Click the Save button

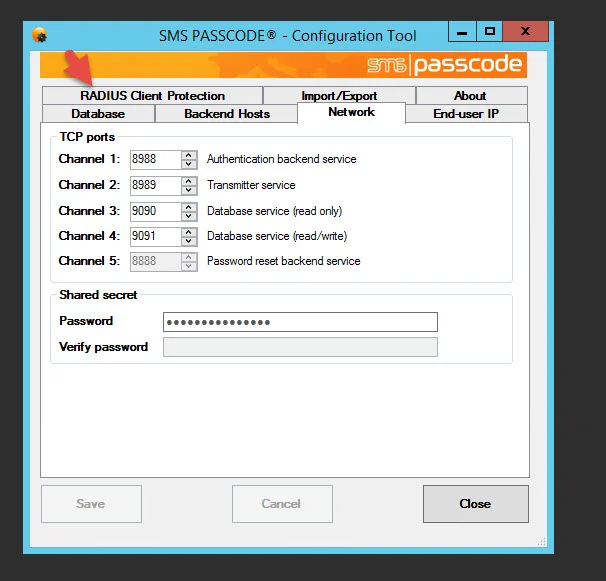tap(91, 504)
